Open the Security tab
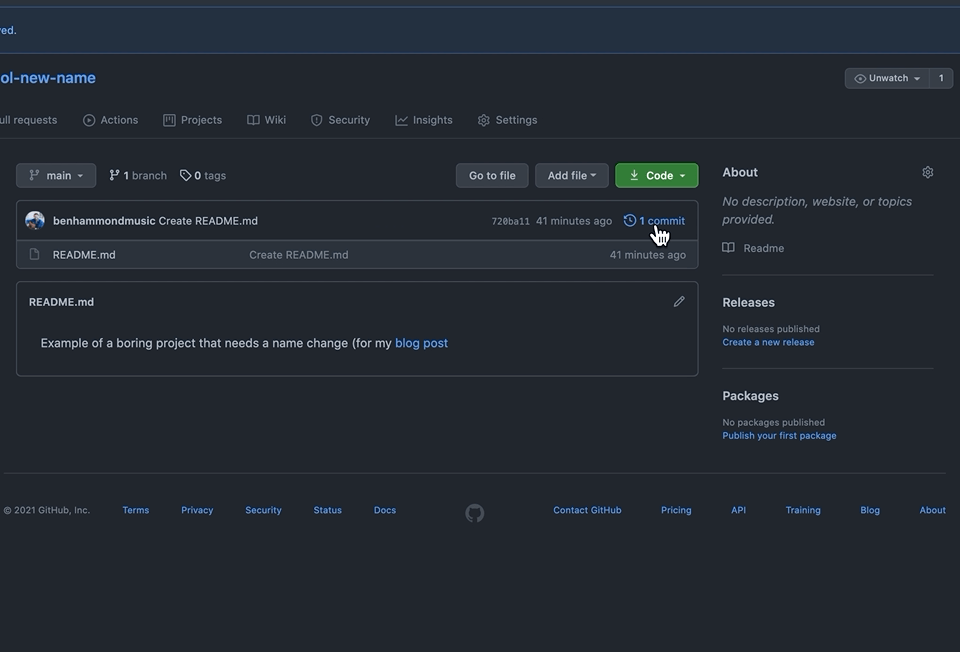The height and width of the screenshot is (652, 960). [340, 120]
